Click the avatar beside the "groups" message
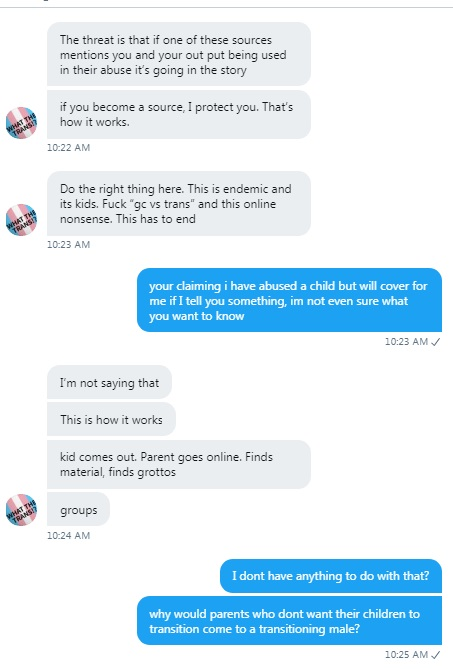The image size is (453, 669). pos(21,510)
